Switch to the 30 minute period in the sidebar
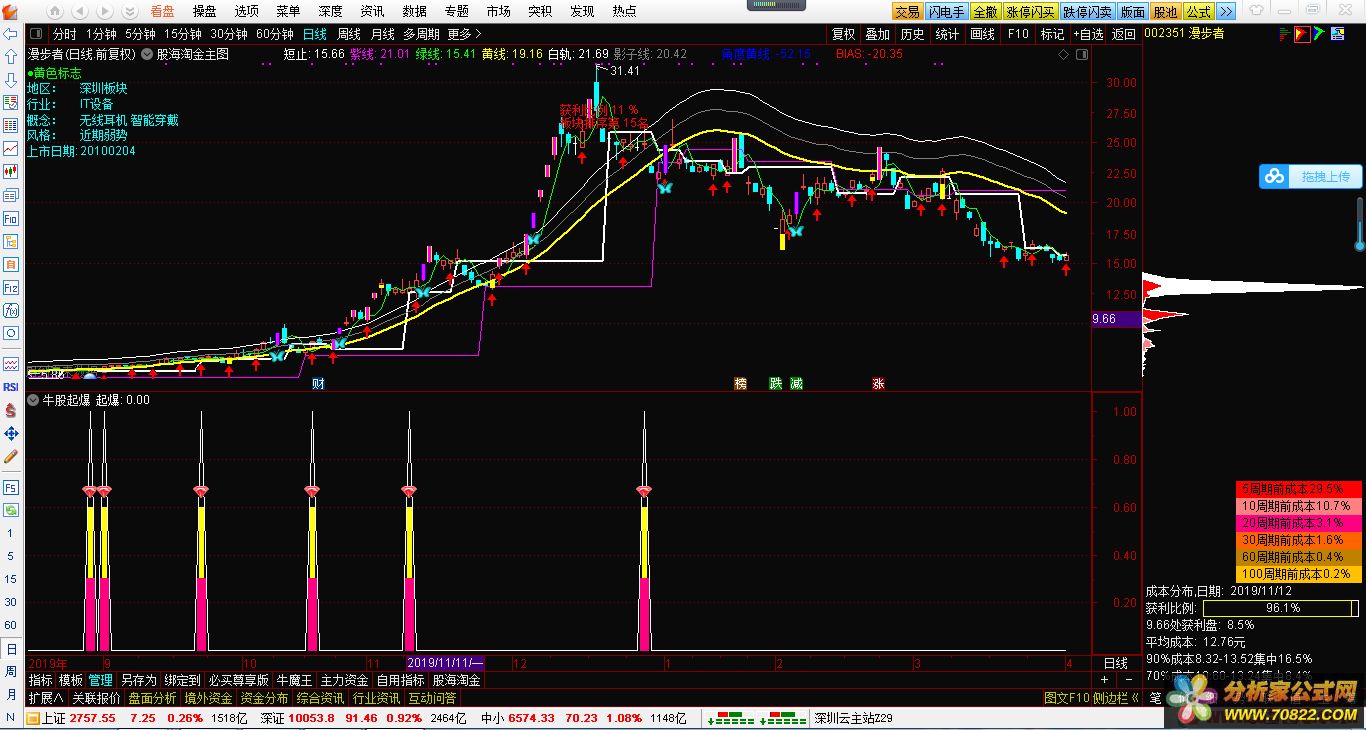 (10, 602)
